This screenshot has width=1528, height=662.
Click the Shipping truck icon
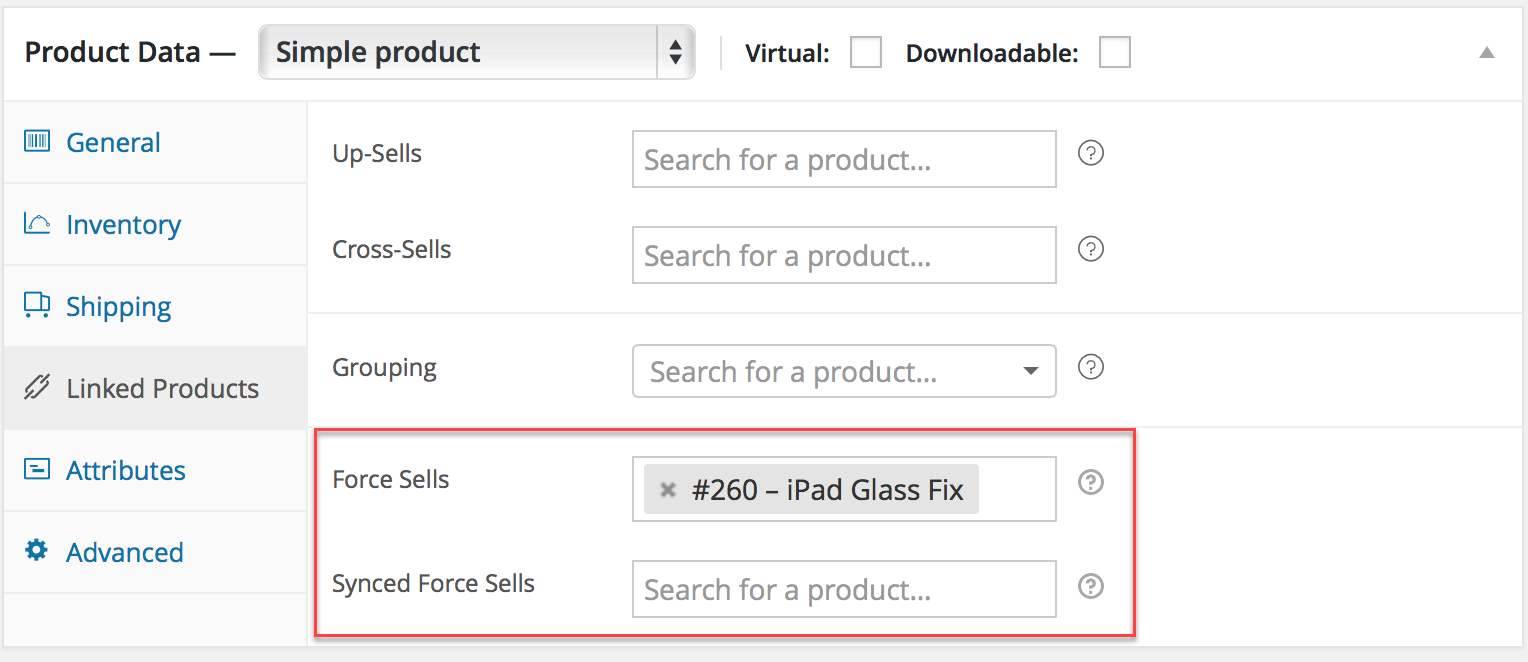[37, 305]
